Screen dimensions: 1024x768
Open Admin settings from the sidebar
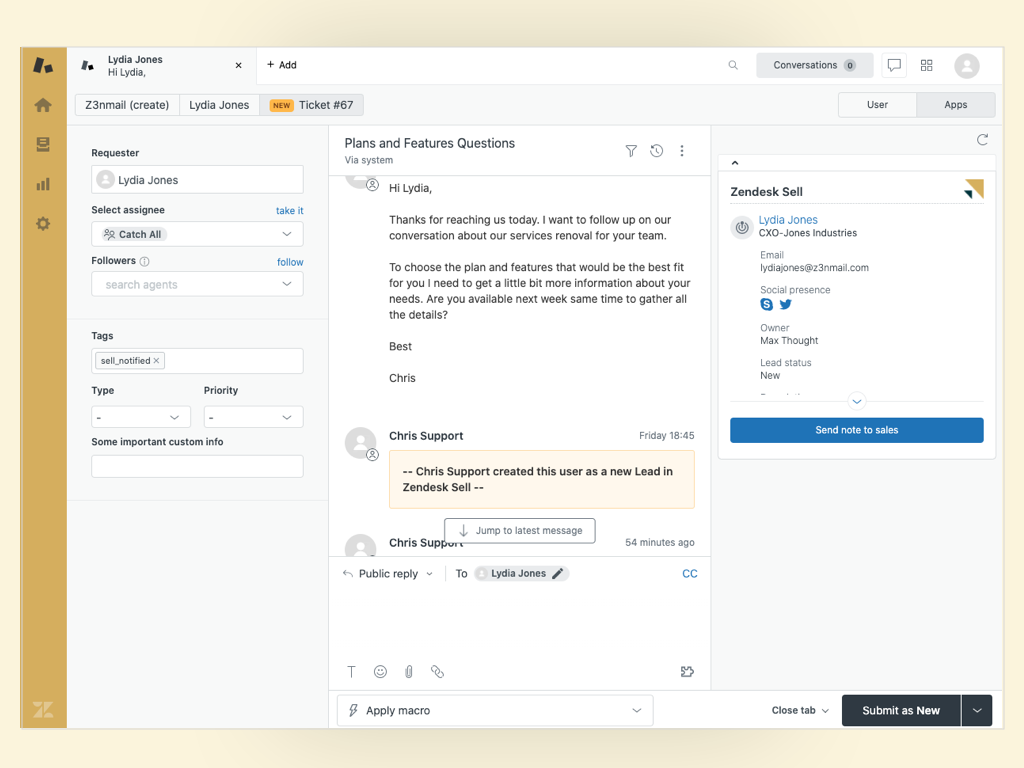(42, 224)
